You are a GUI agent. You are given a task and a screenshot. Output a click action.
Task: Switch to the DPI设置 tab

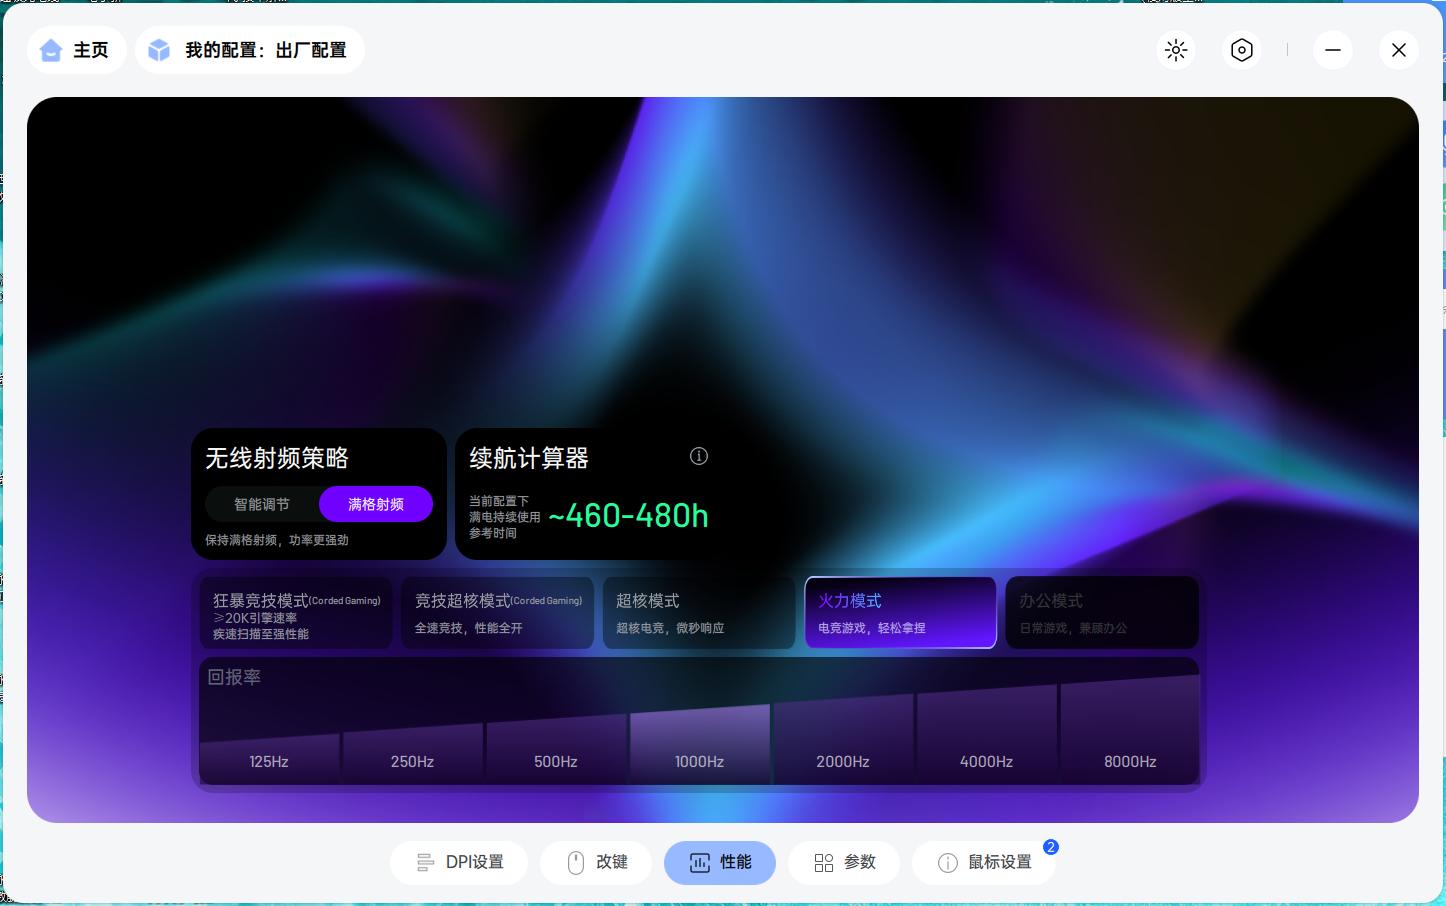(x=459, y=863)
